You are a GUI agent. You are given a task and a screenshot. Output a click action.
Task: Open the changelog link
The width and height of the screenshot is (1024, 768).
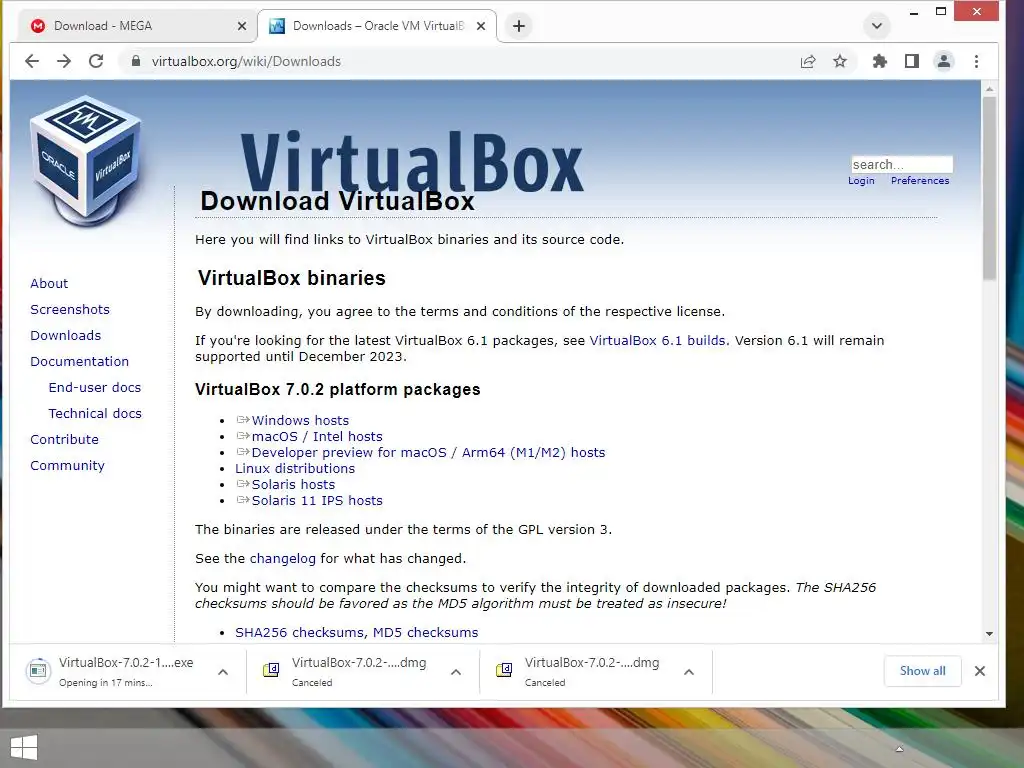[282, 558]
